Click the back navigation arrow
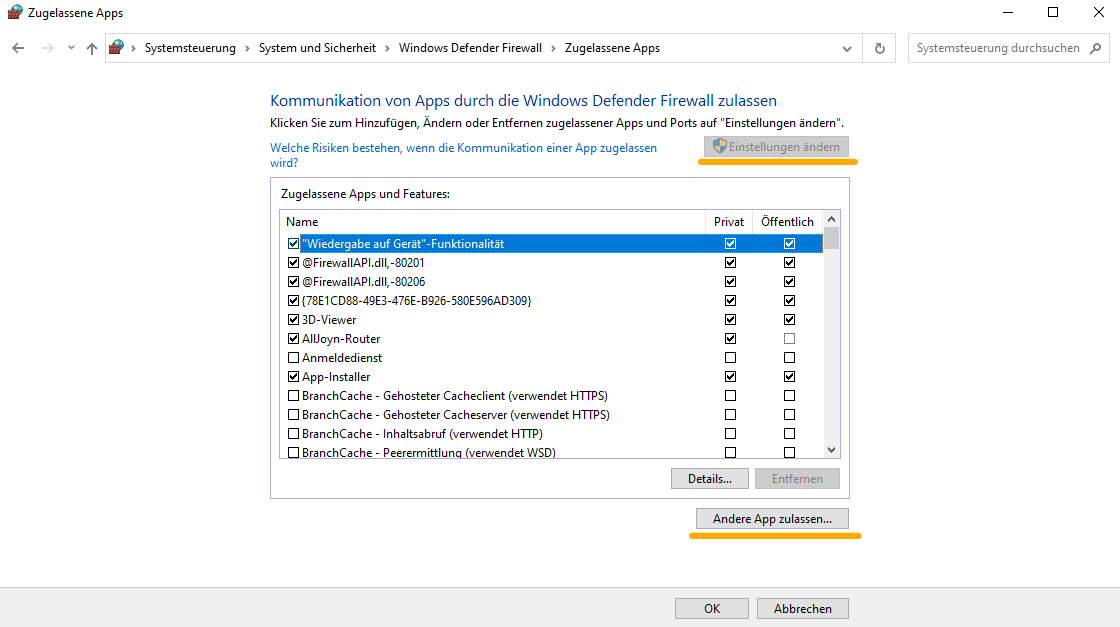Viewport: 1120px width, 627px height. coord(17,47)
